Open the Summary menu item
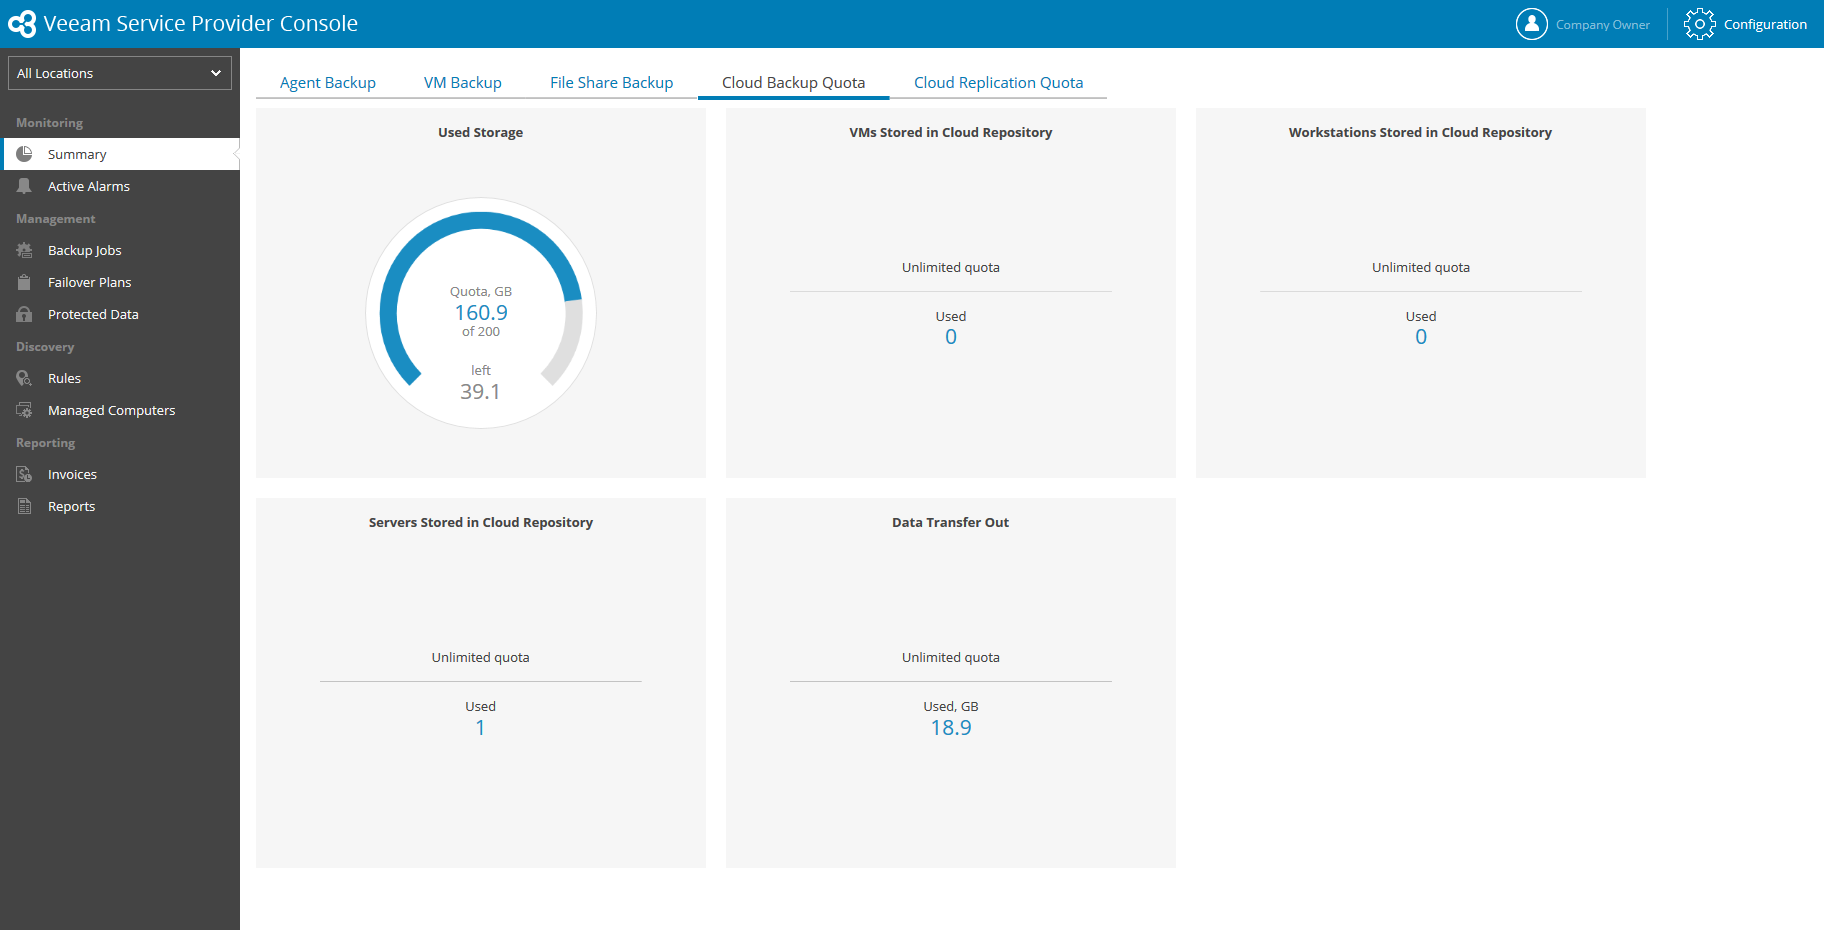Viewport: 1824px width, 930px height. click(x=120, y=154)
